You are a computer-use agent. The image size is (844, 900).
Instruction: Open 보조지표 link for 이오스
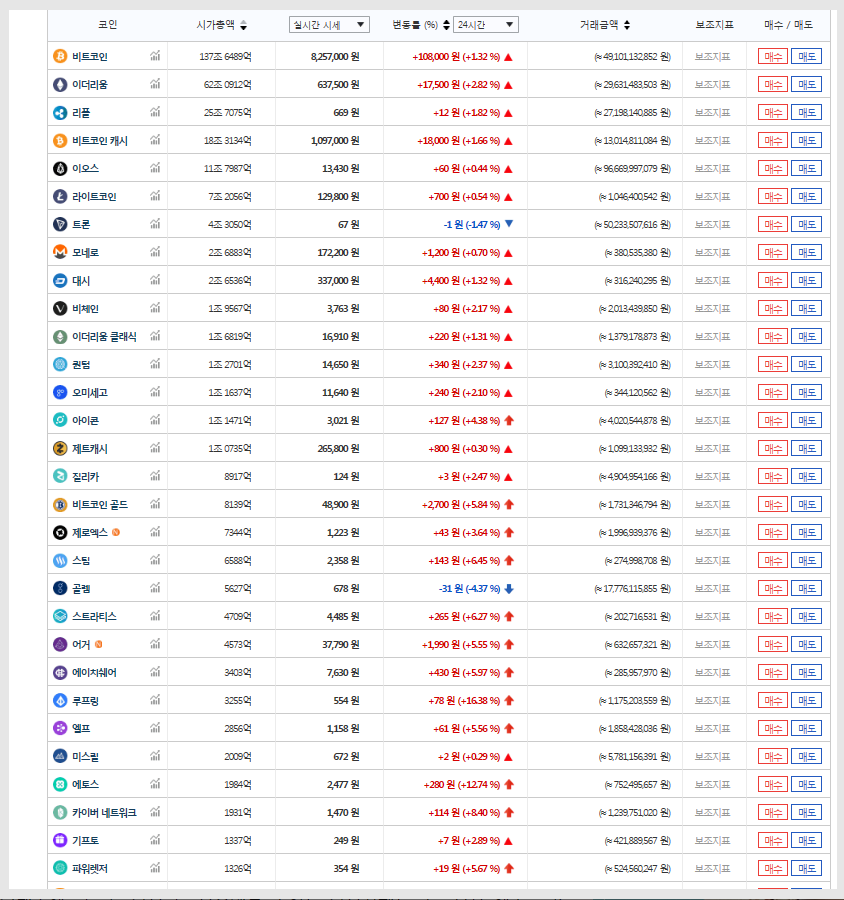pos(713,169)
